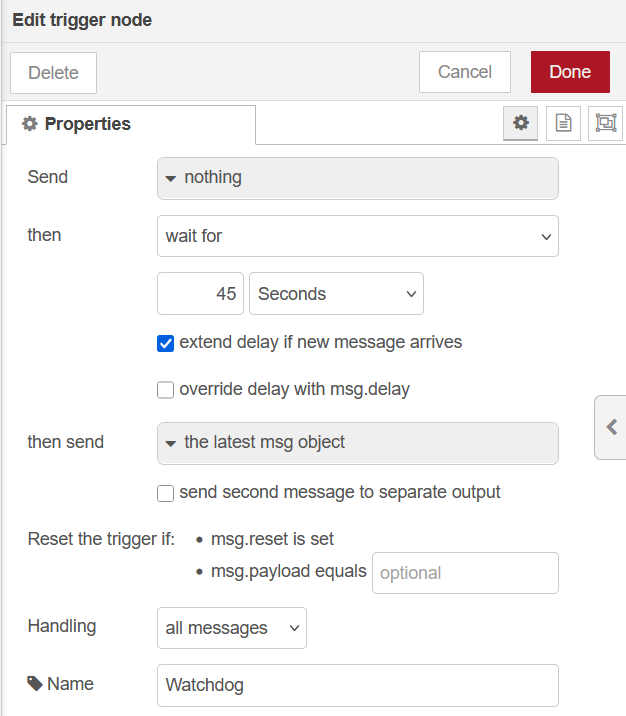Expand sidebar using left chevron handle
Screen dimensions: 626x716
point(611,427)
